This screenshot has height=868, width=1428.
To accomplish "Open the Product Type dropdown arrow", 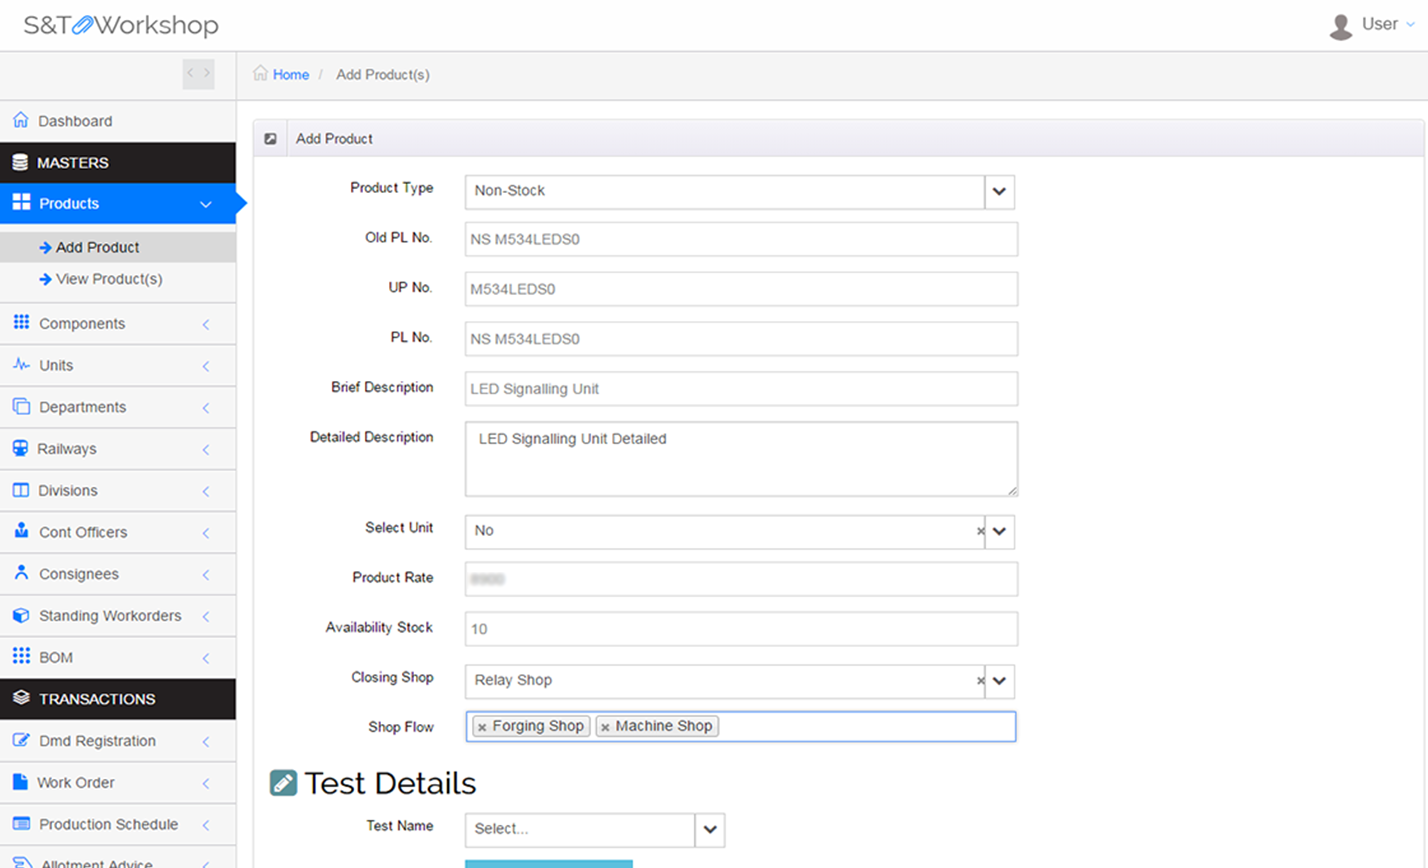I will (999, 192).
